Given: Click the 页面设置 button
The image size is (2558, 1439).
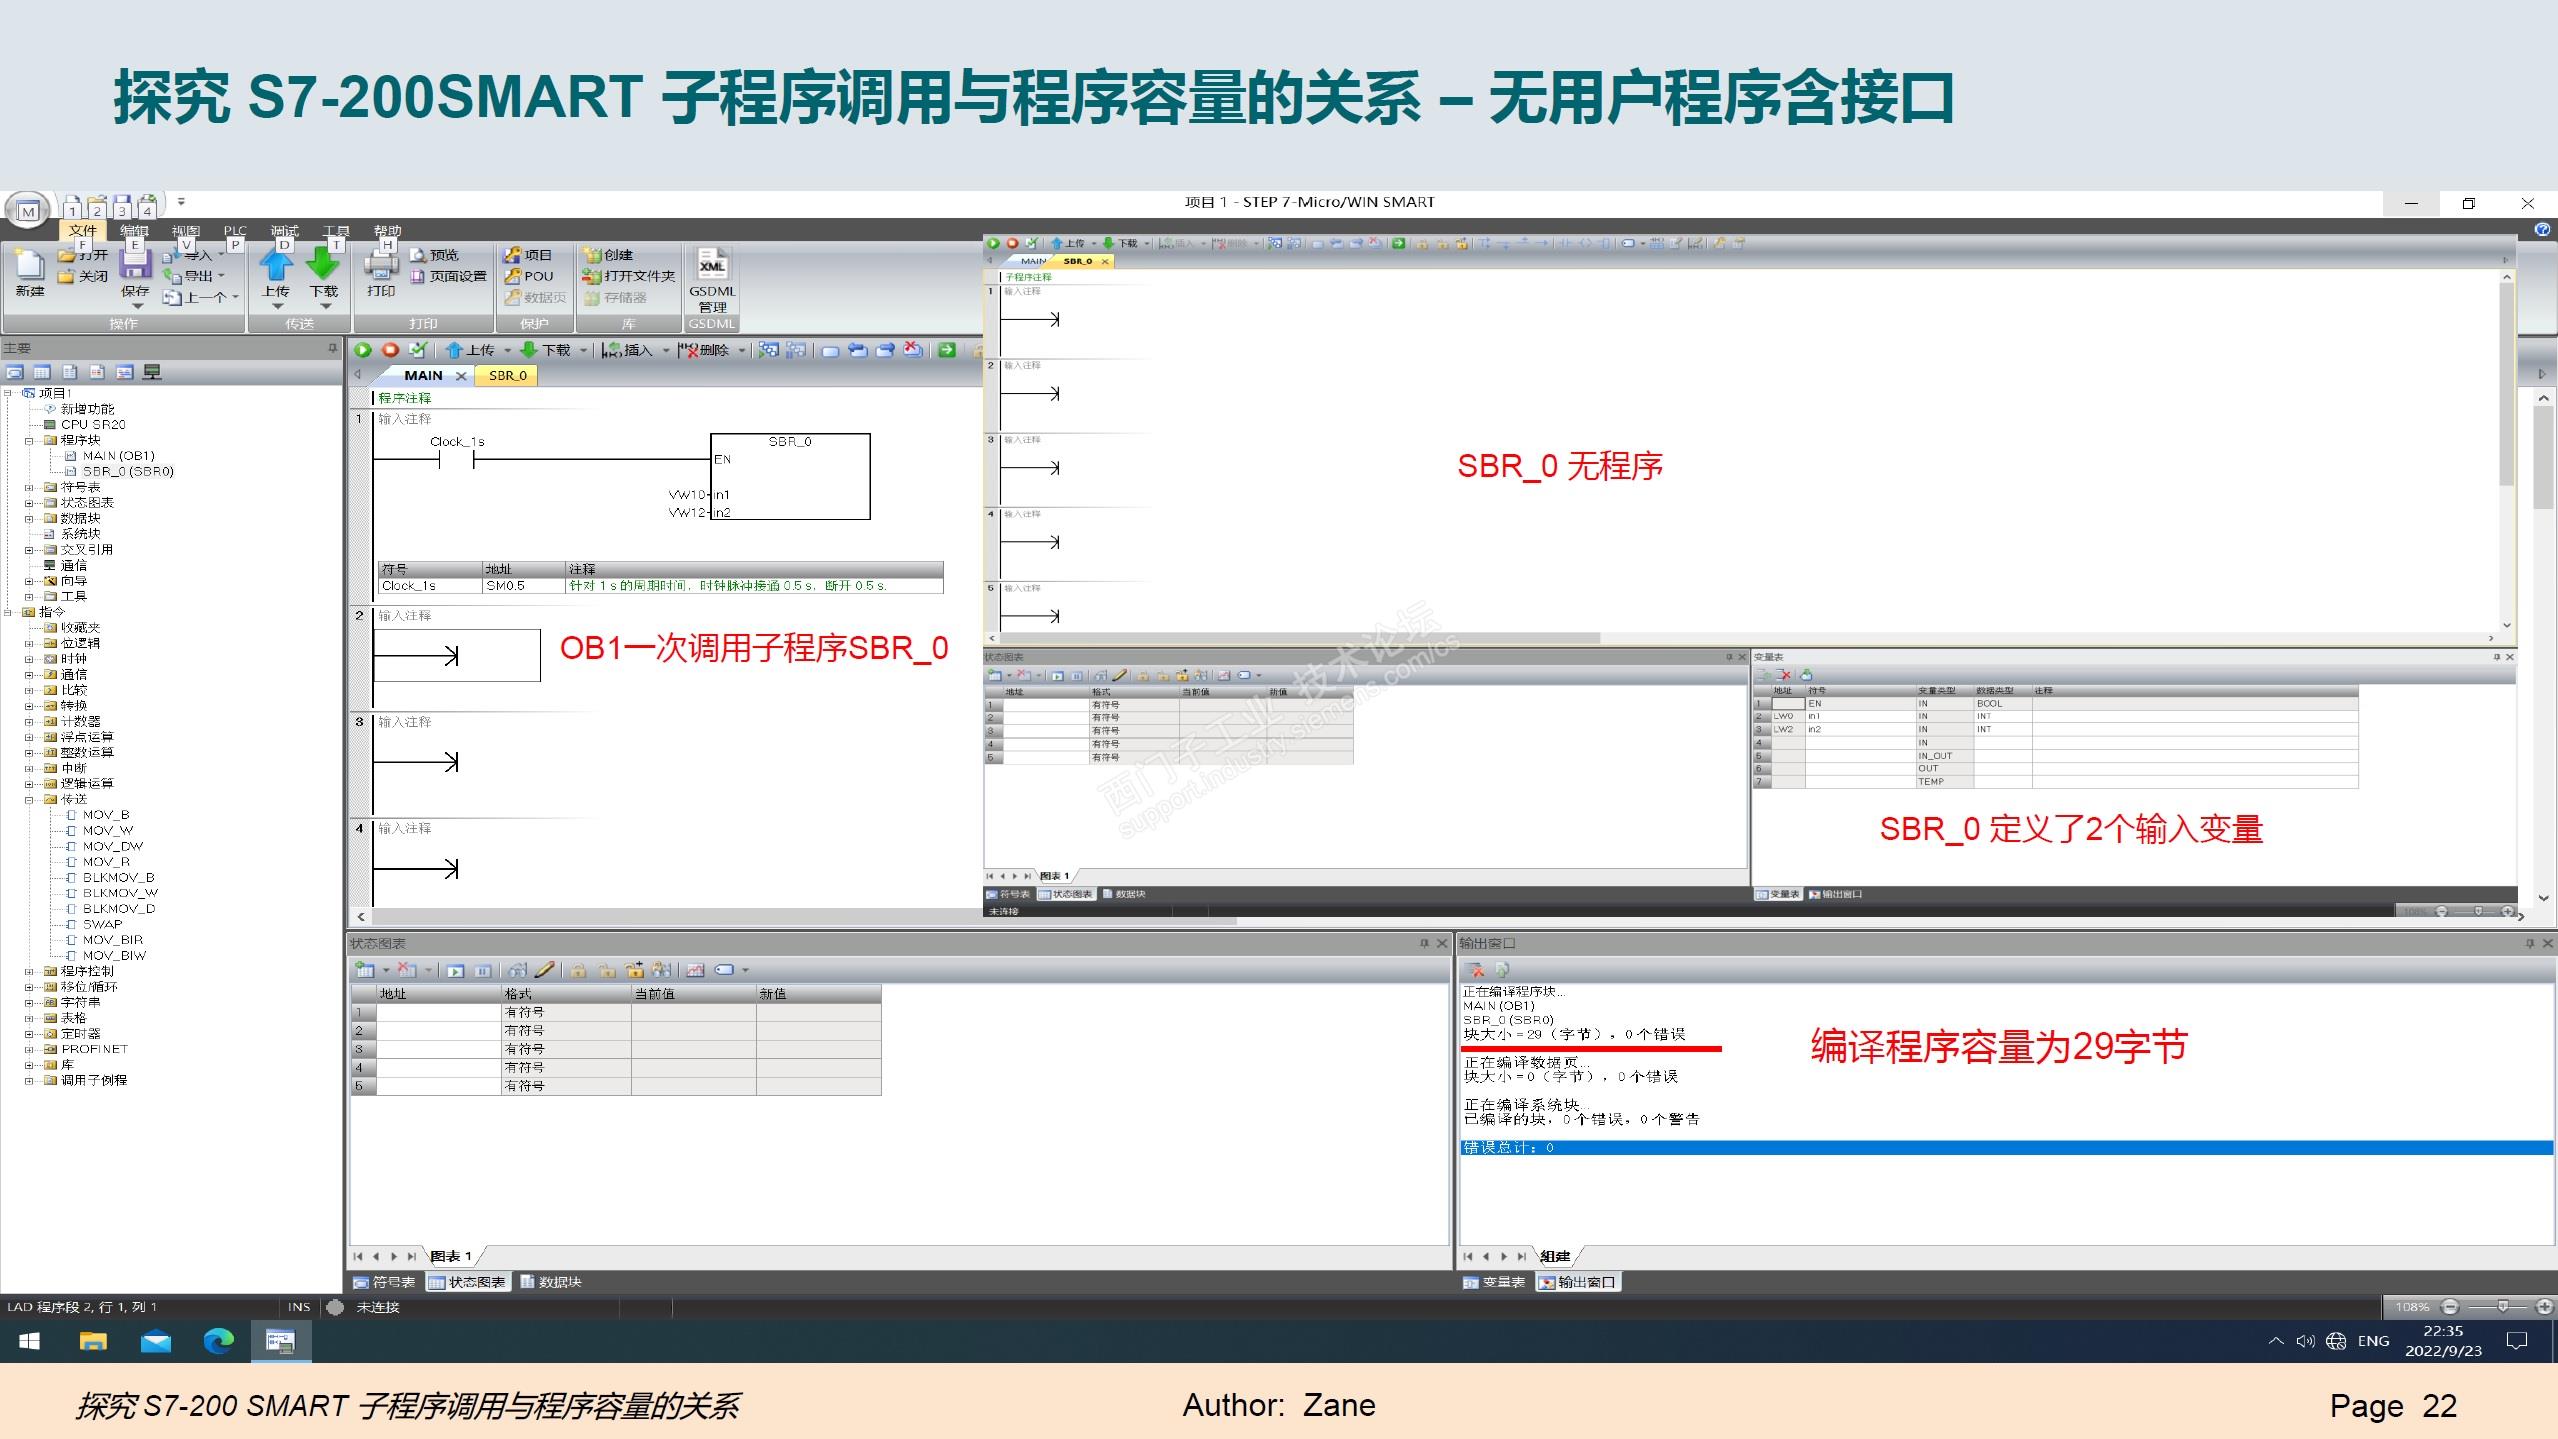Looking at the screenshot, I should [448, 276].
